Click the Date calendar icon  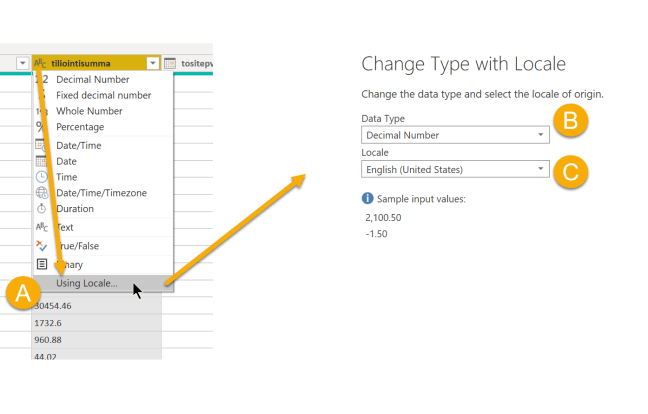[x=41, y=161]
